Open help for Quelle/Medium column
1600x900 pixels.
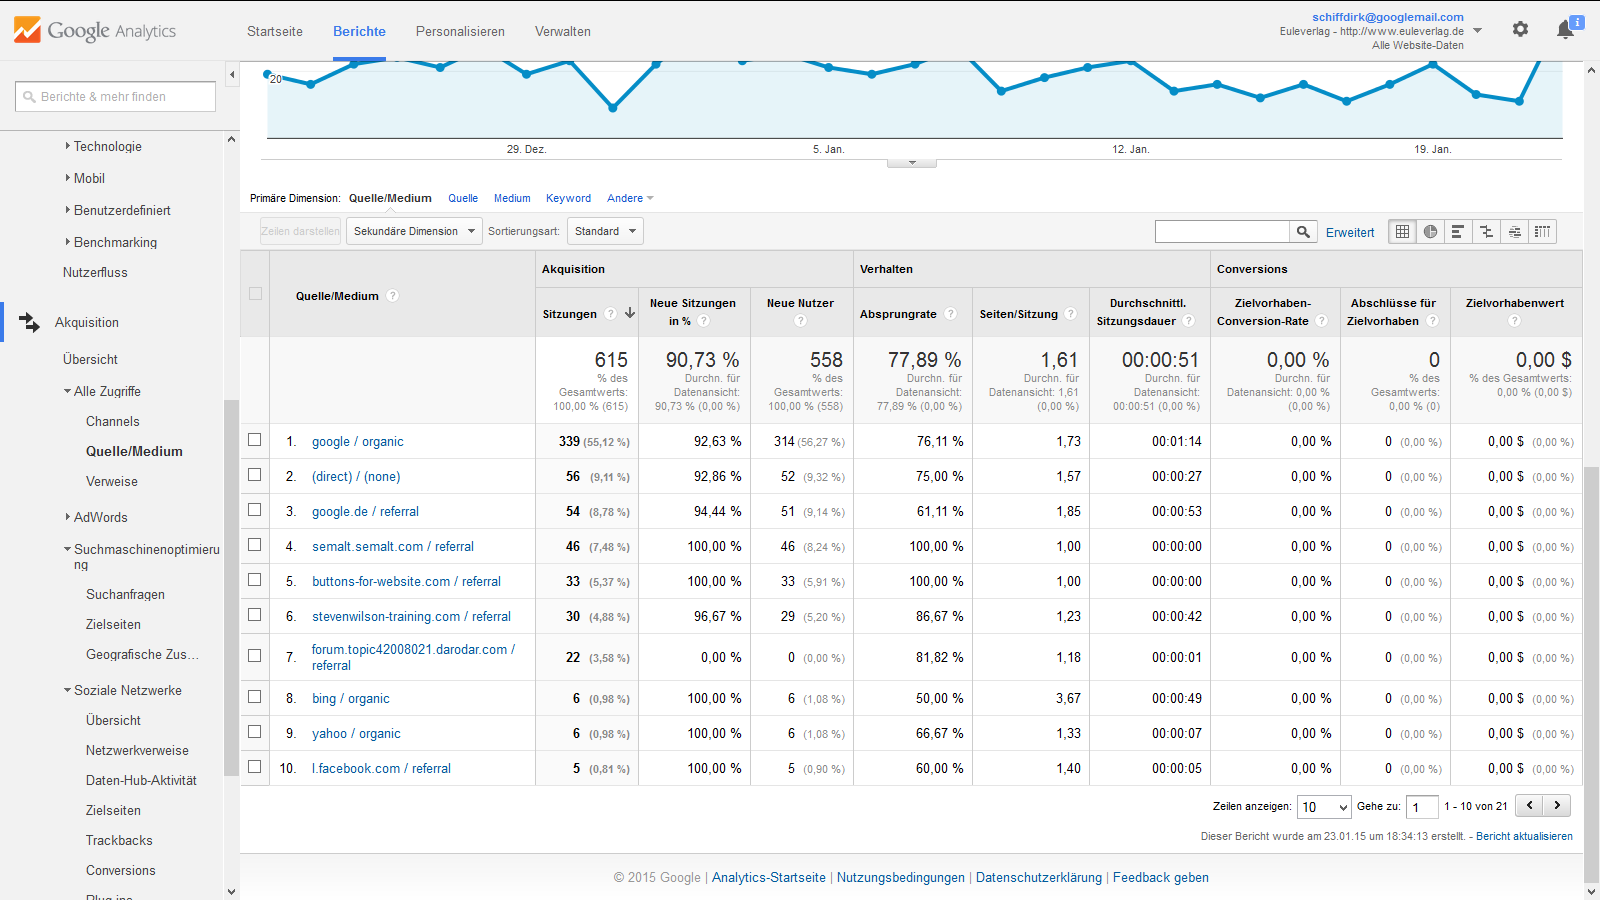[393, 296]
